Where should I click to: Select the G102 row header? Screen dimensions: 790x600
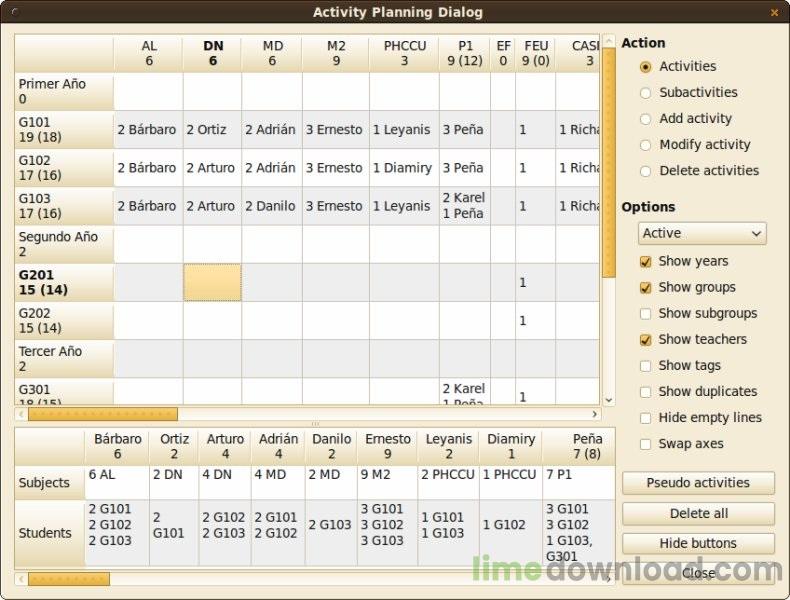pos(64,168)
